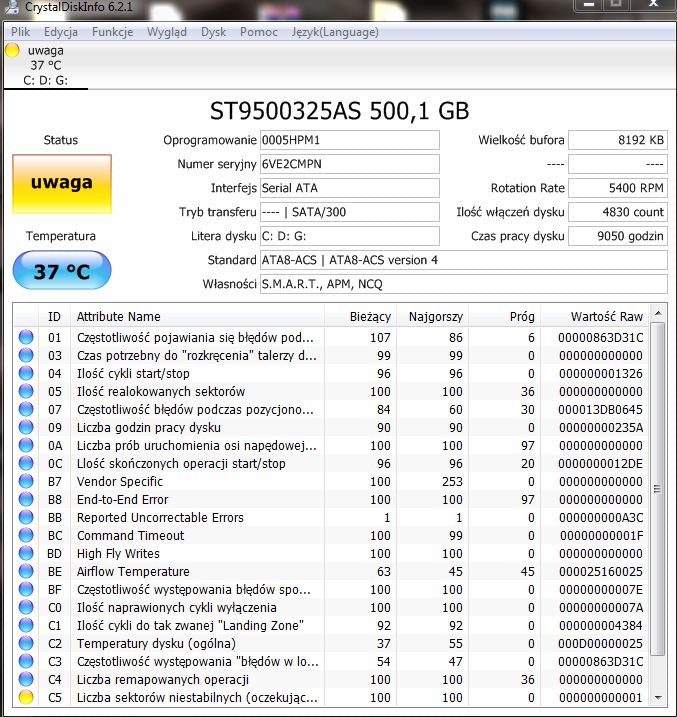
Task: Select the Liczba sektorów niestabilnych row name
Action: (197, 697)
